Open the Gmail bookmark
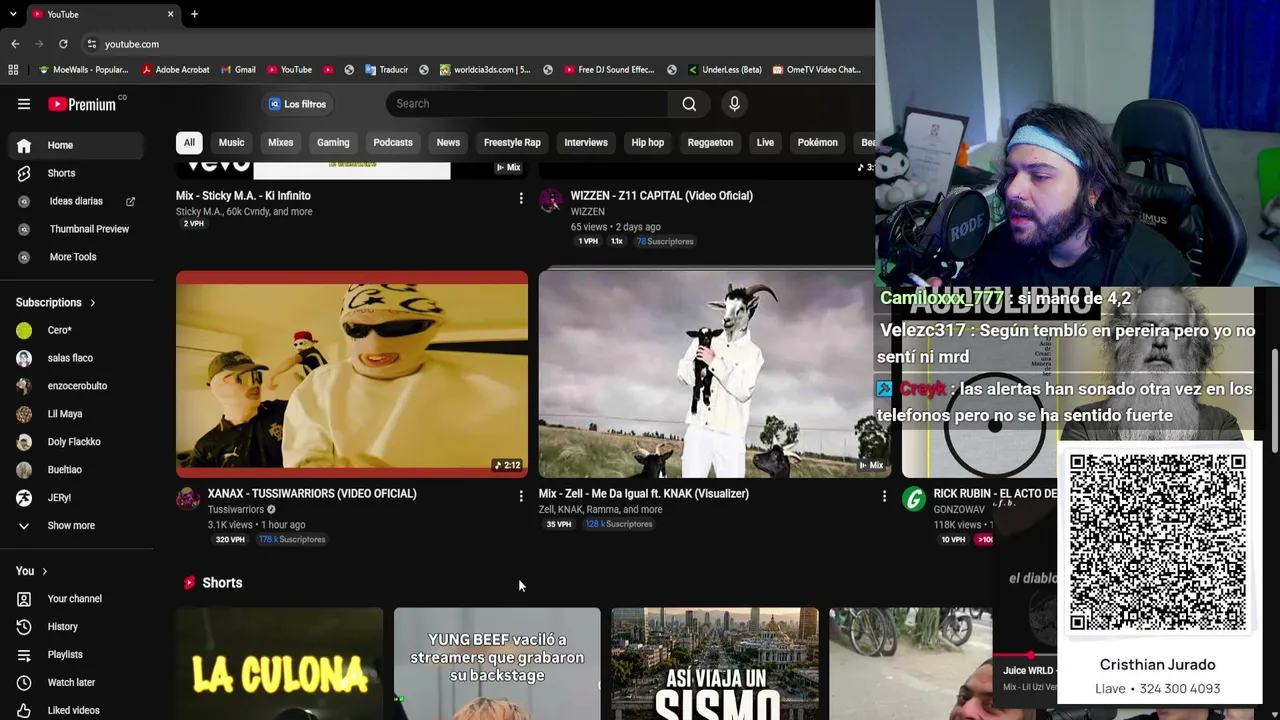The width and height of the screenshot is (1280, 720). tap(237, 70)
